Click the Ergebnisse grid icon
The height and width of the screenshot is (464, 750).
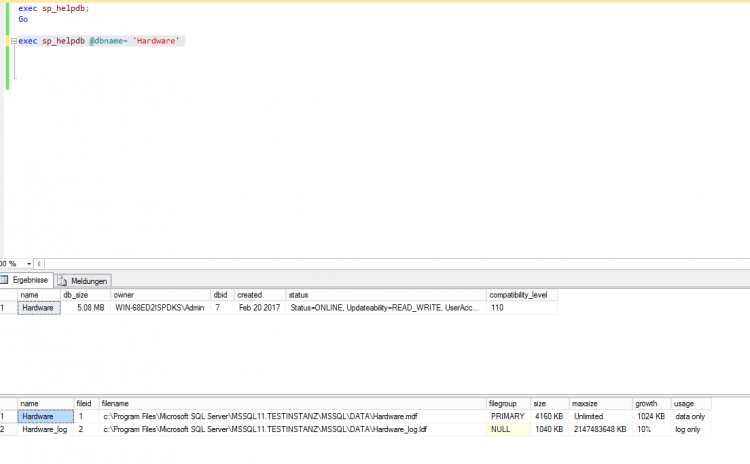pos(6,281)
